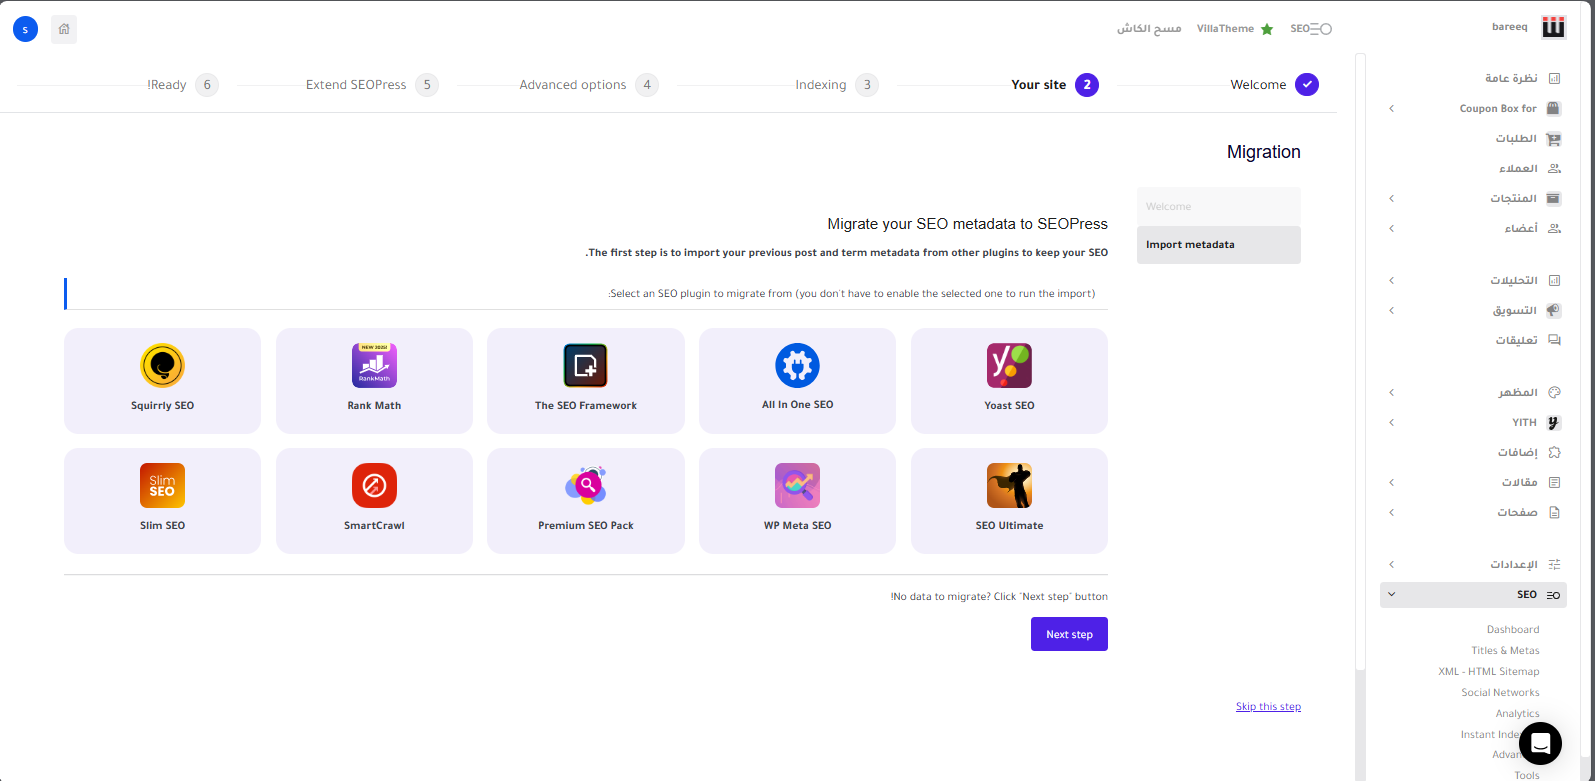
Task: Select the Yoast SEO plugin icon
Action: 1009,366
